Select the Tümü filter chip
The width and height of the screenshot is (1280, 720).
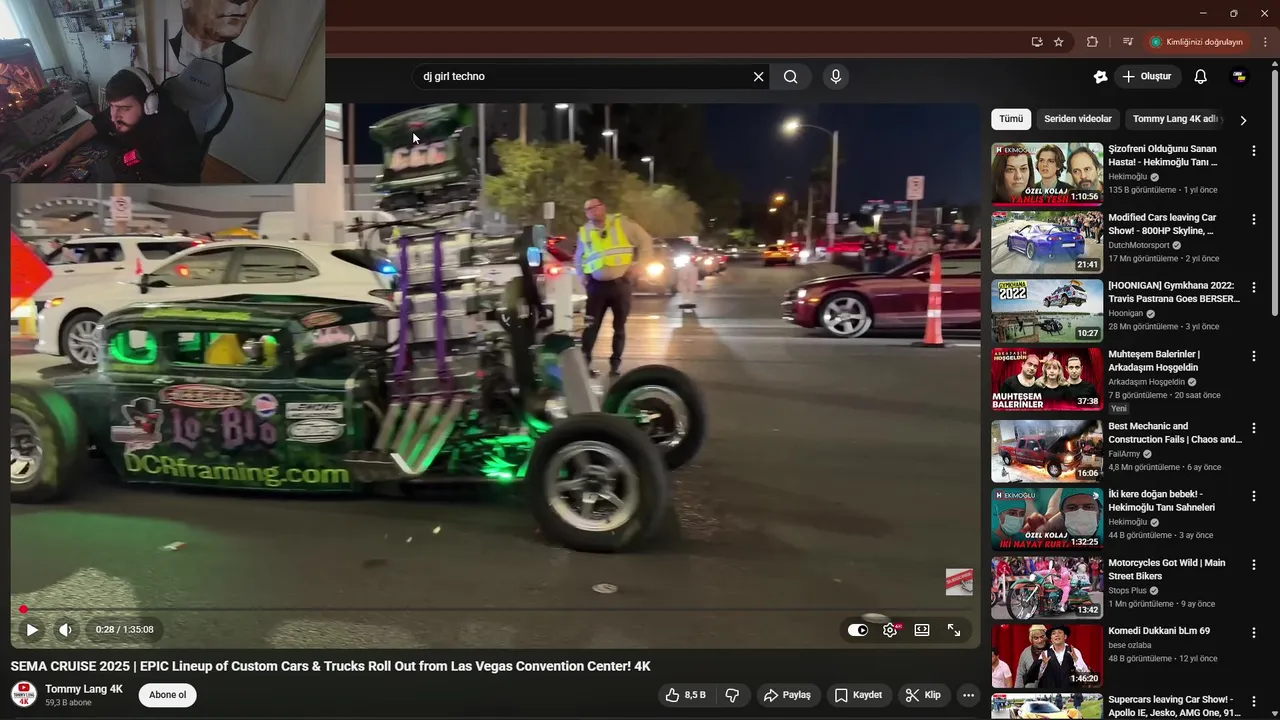point(1011,119)
